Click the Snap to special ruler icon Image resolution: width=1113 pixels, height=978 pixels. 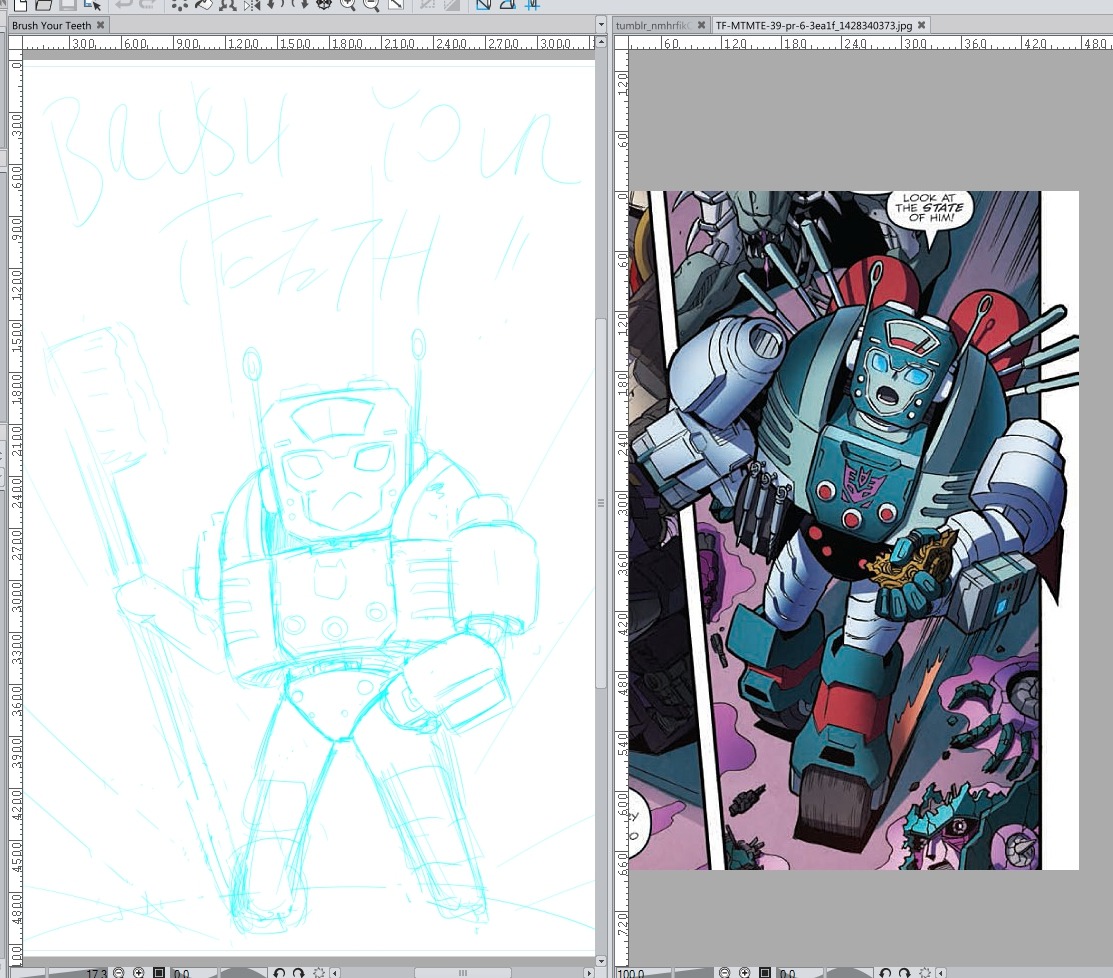(507, 5)
